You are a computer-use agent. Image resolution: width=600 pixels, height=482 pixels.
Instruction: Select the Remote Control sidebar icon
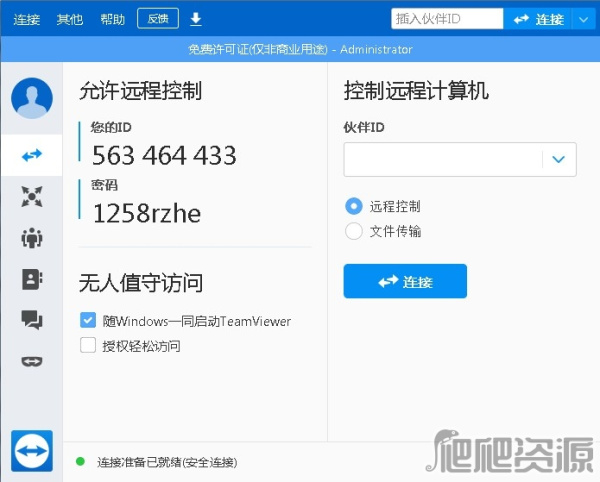click(32, 155)
